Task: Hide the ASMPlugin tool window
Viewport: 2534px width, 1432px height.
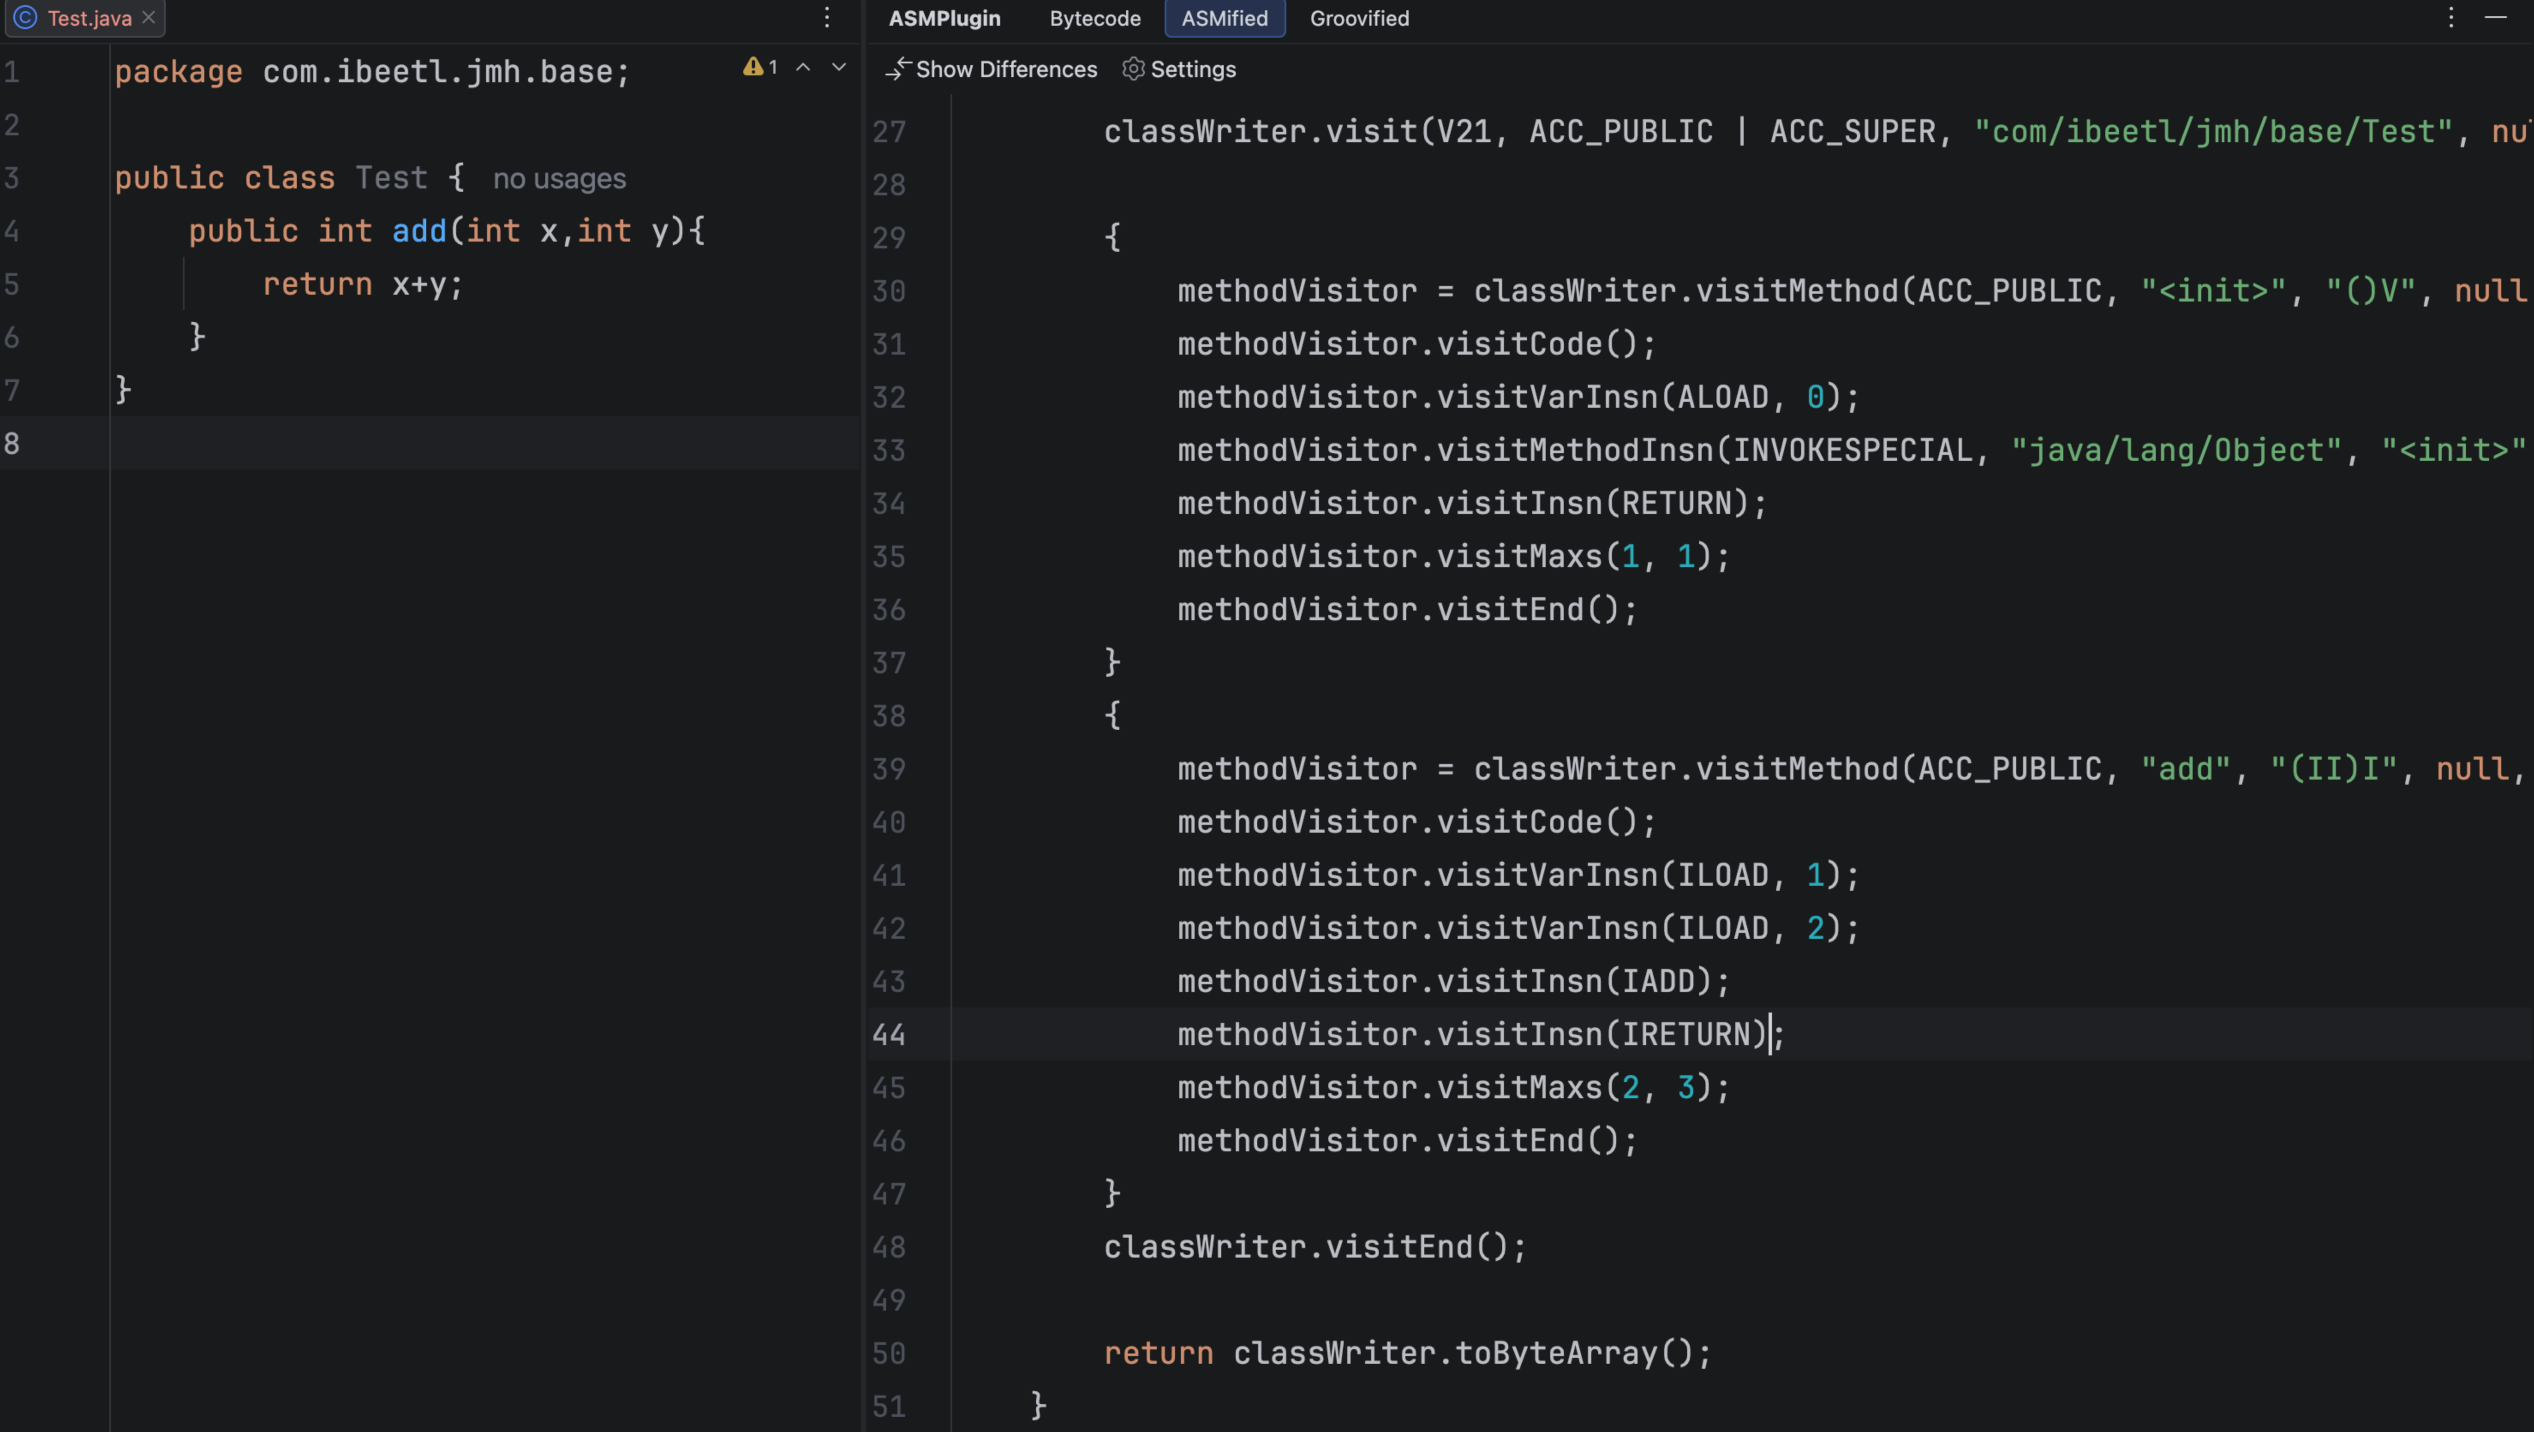Action: (x=2496, y=18)
